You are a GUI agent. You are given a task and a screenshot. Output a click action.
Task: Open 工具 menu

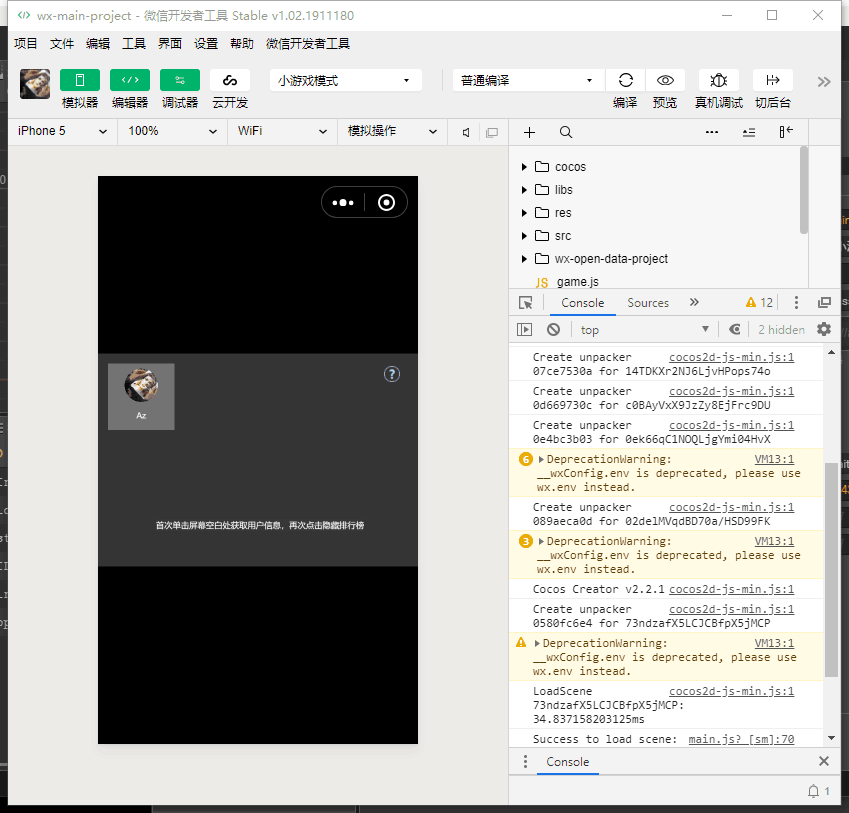[133, 43]
